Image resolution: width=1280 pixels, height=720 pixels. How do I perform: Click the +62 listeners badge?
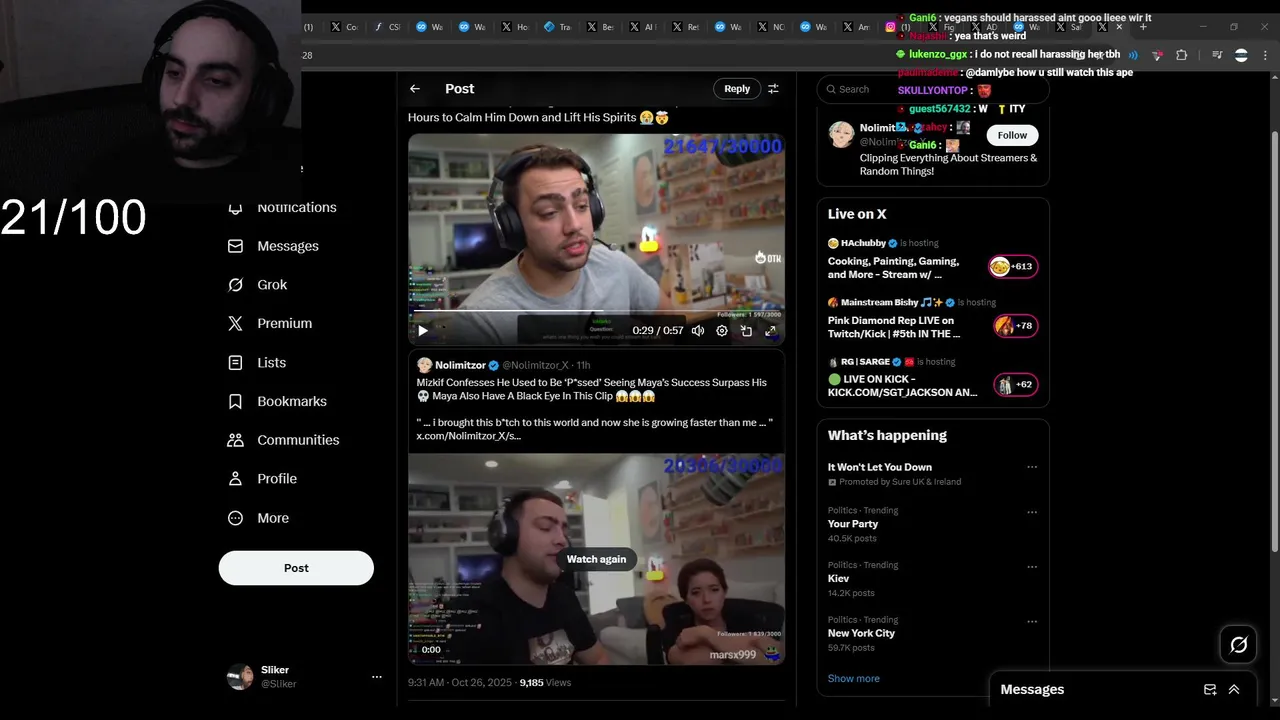1015,384
